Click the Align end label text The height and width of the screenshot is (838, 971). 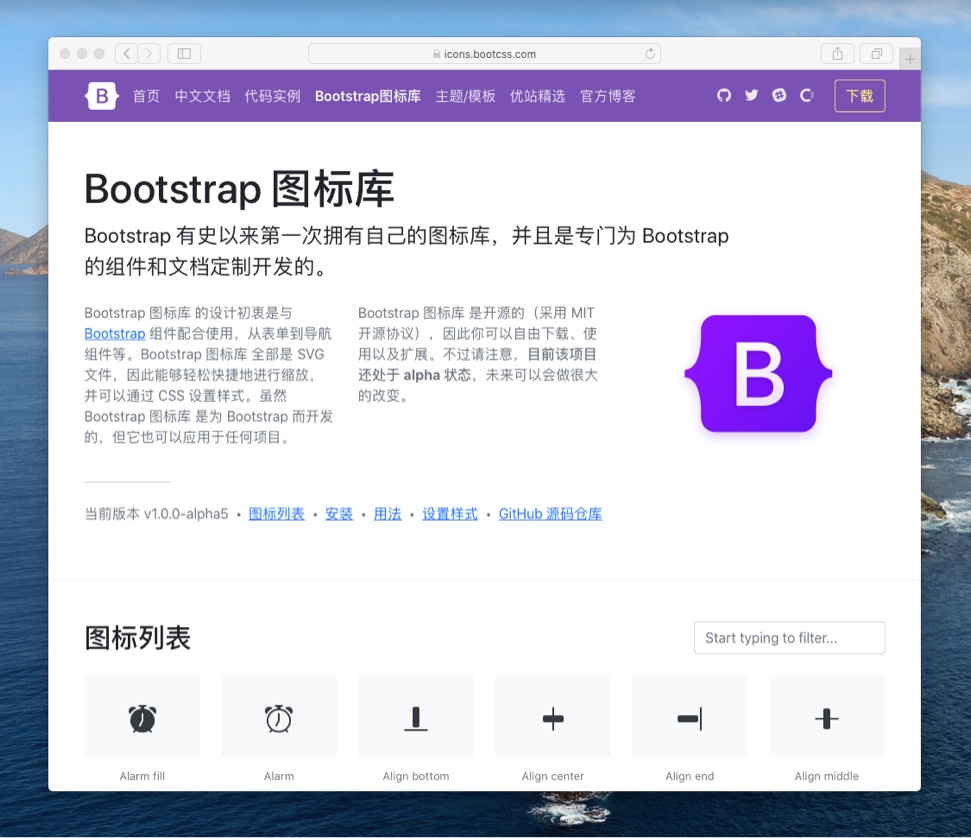tap(689, 776)
